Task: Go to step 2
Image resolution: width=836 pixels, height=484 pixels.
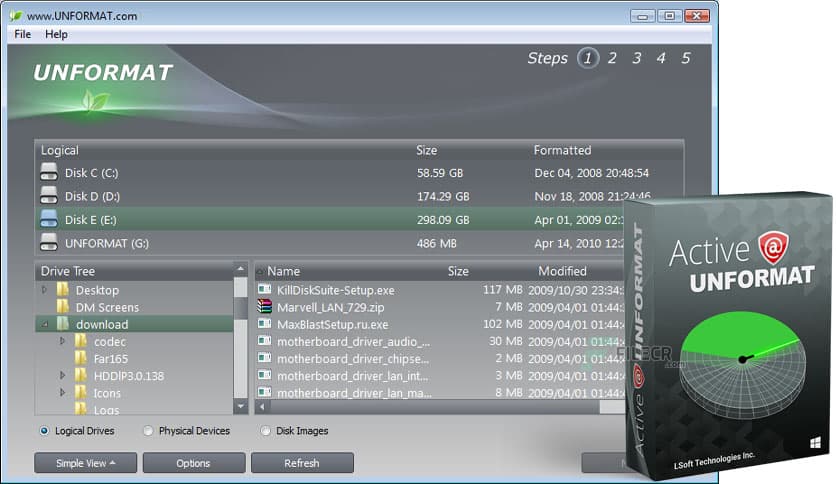Action: pyautogui.click(x=612, y=58)
